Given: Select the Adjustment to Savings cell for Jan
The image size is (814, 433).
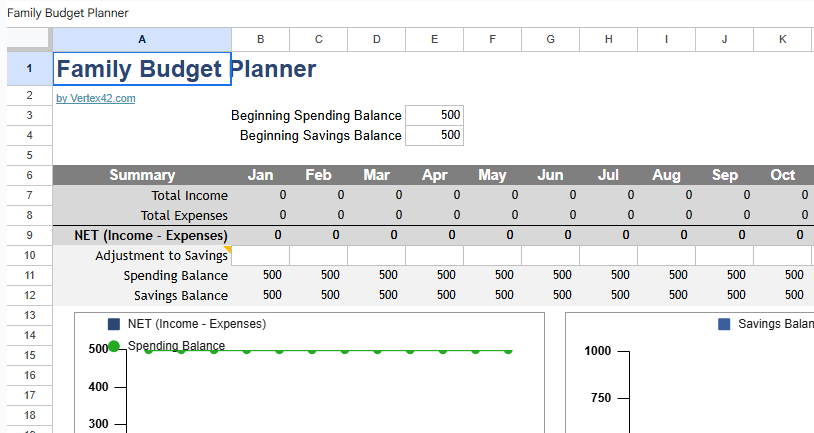Looking at the screenshot, I should 260,255.
